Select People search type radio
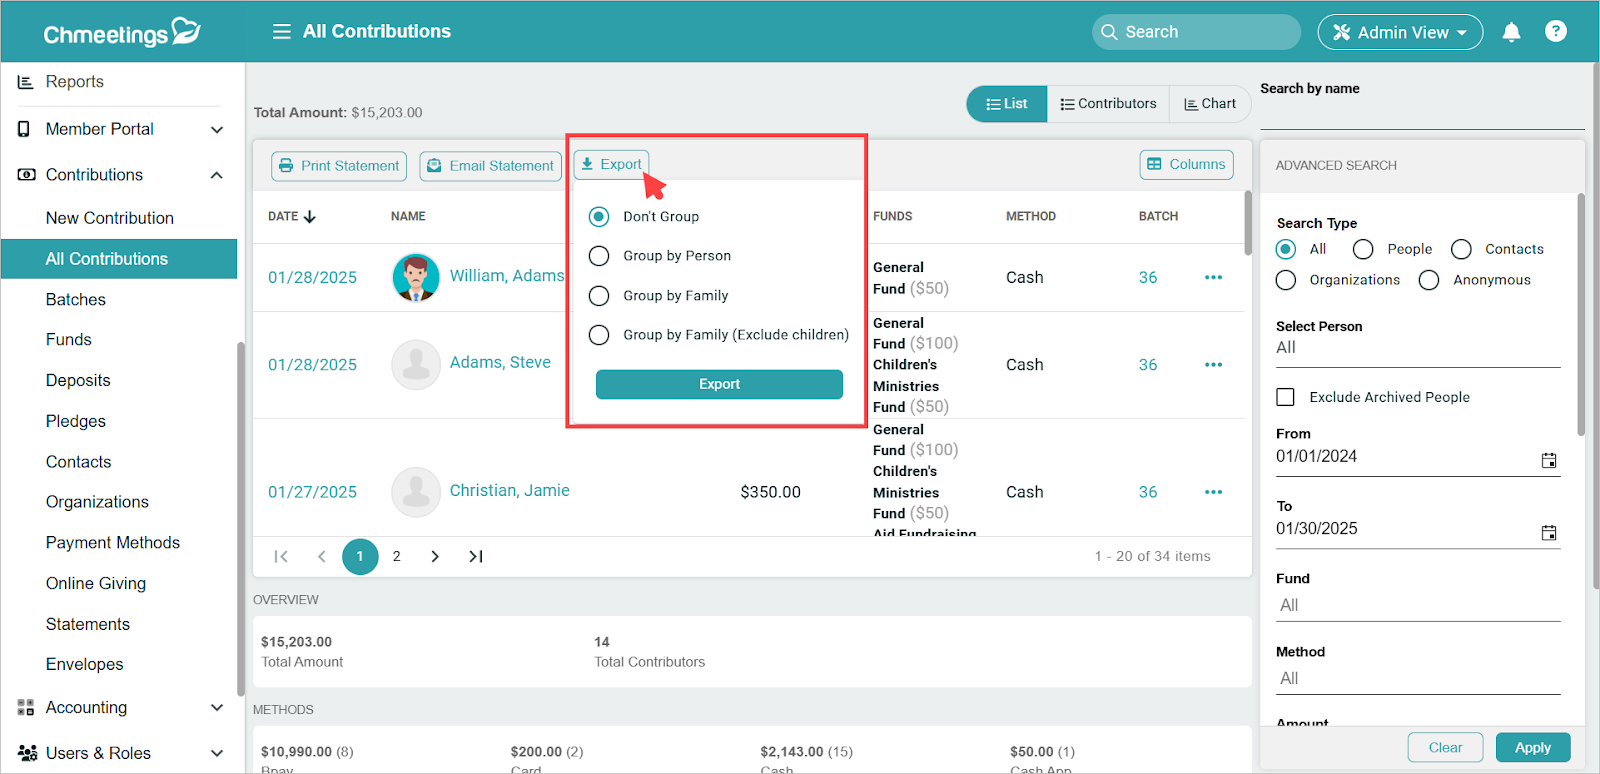Image resolution: width=1600 pixels, height=774 pixels. pyautogui.click(x=1363, y=249)
